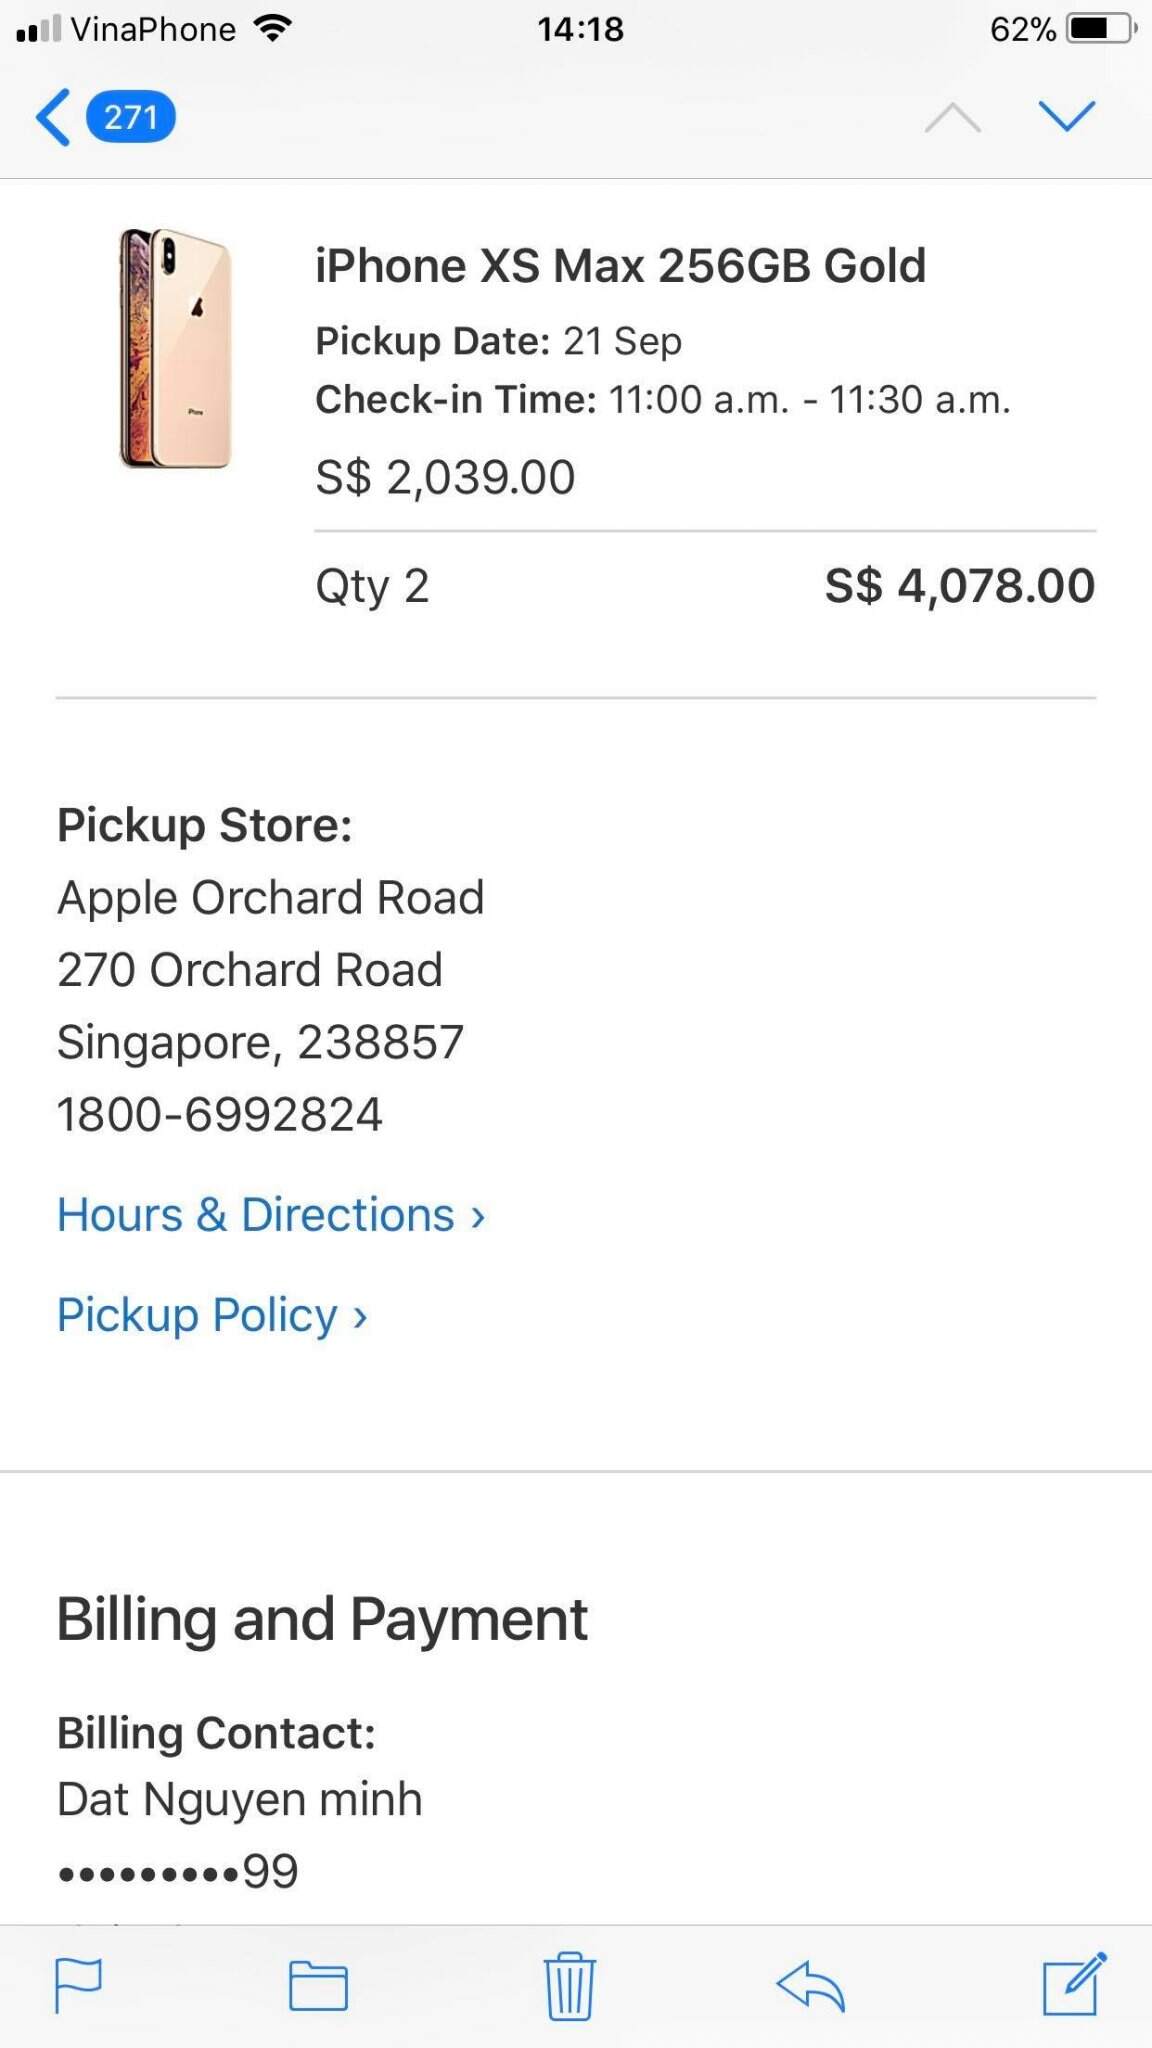The height and width of the screenshot is (2048, 1152).
Task: Flag this email message
Action: [x=78, y=1985]
